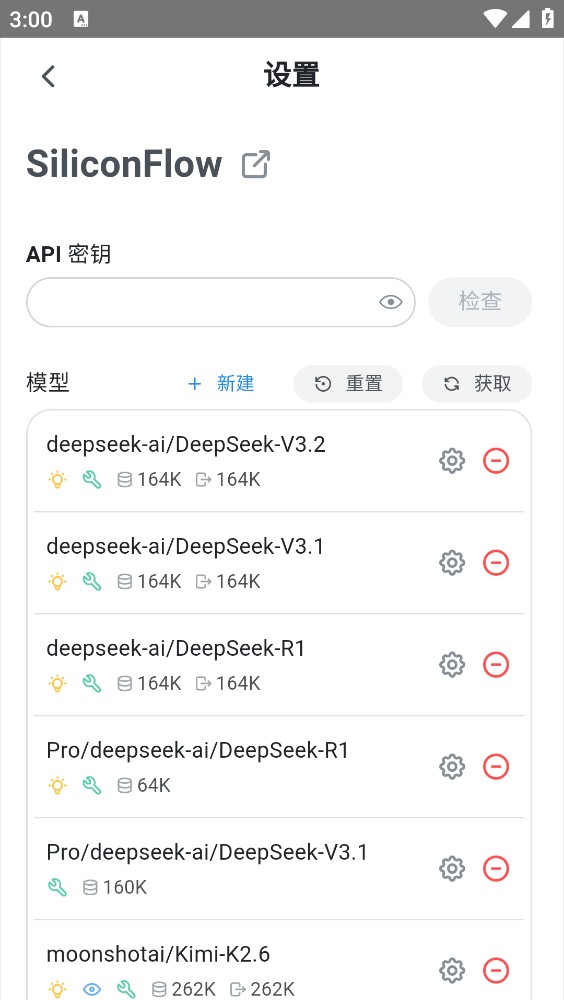
Task: Click the wrench icon under deepseek-ai/DeepSeek-V3.1
Action: (x=92, y=581)
